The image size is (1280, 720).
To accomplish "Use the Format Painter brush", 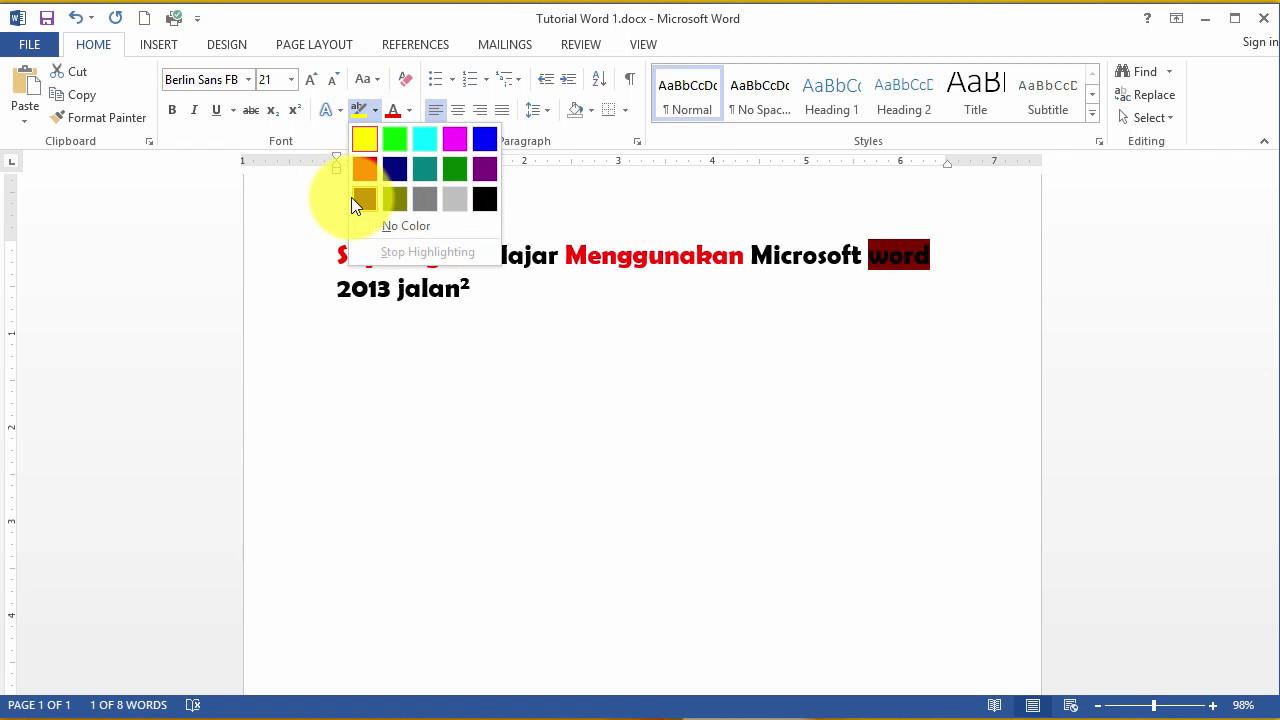I will point(98,118).
